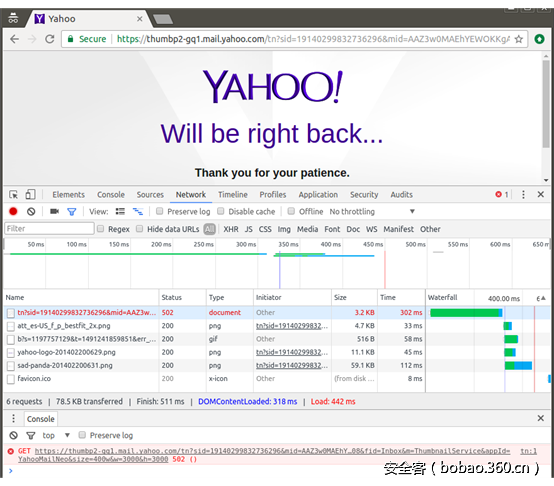
Task: Click the Filter text input field
Action: [49, 229]
